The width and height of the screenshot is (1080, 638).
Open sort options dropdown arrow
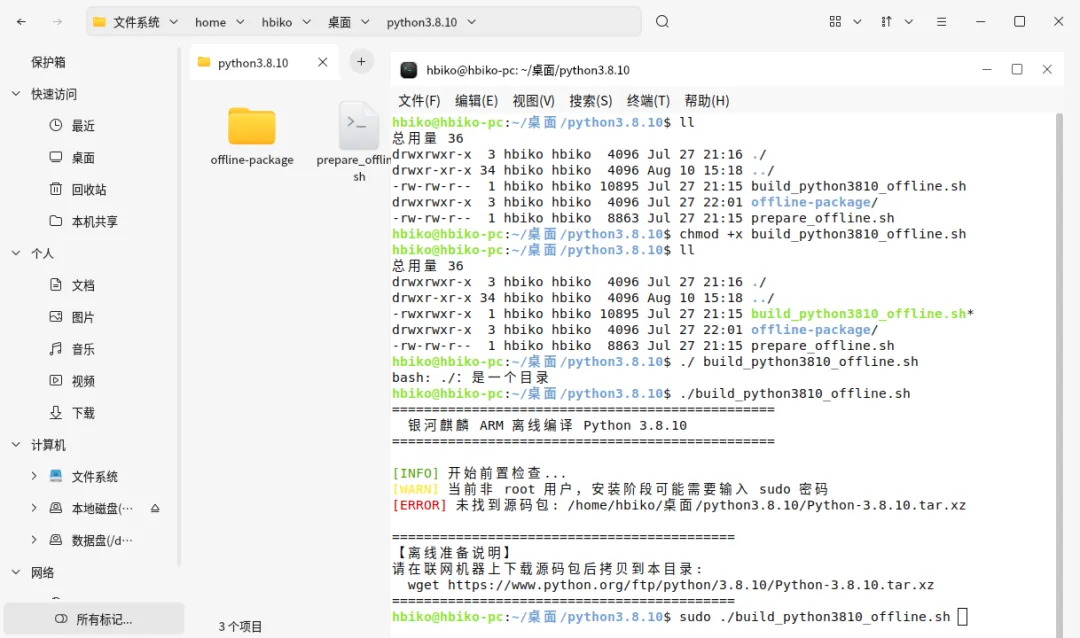tap(909, 22)
